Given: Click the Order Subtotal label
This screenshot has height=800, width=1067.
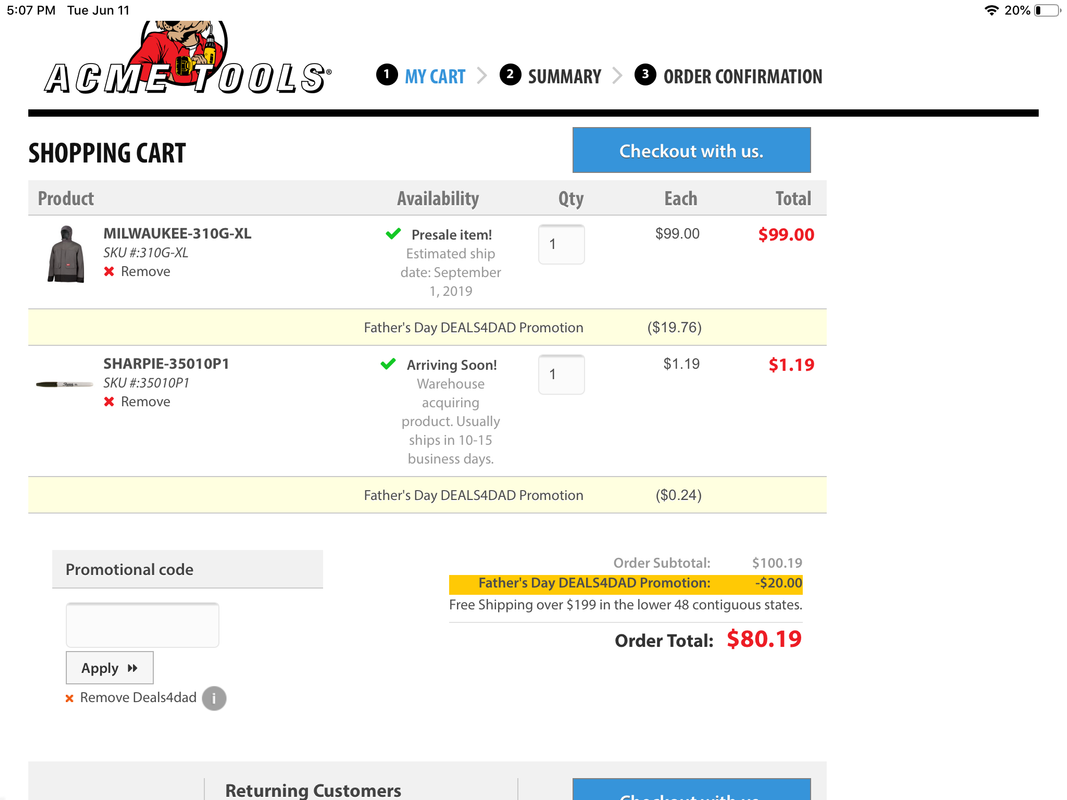Looking at the screenshot, I should tap(661, 563).
